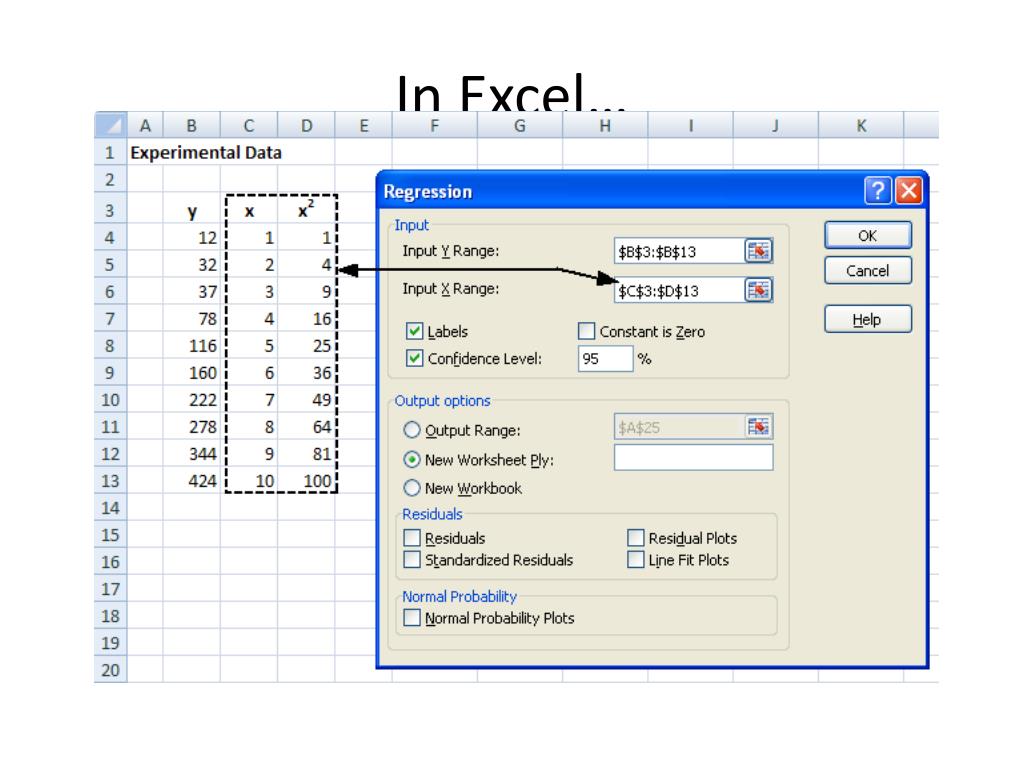Click cell containing 116

click(x=191, y=345)
